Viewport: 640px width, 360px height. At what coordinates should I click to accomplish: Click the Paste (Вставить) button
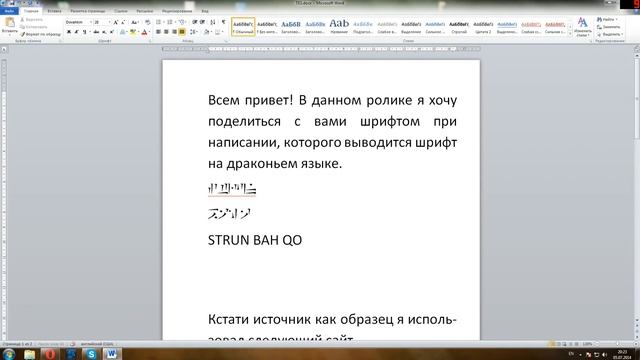pos(9,26)
